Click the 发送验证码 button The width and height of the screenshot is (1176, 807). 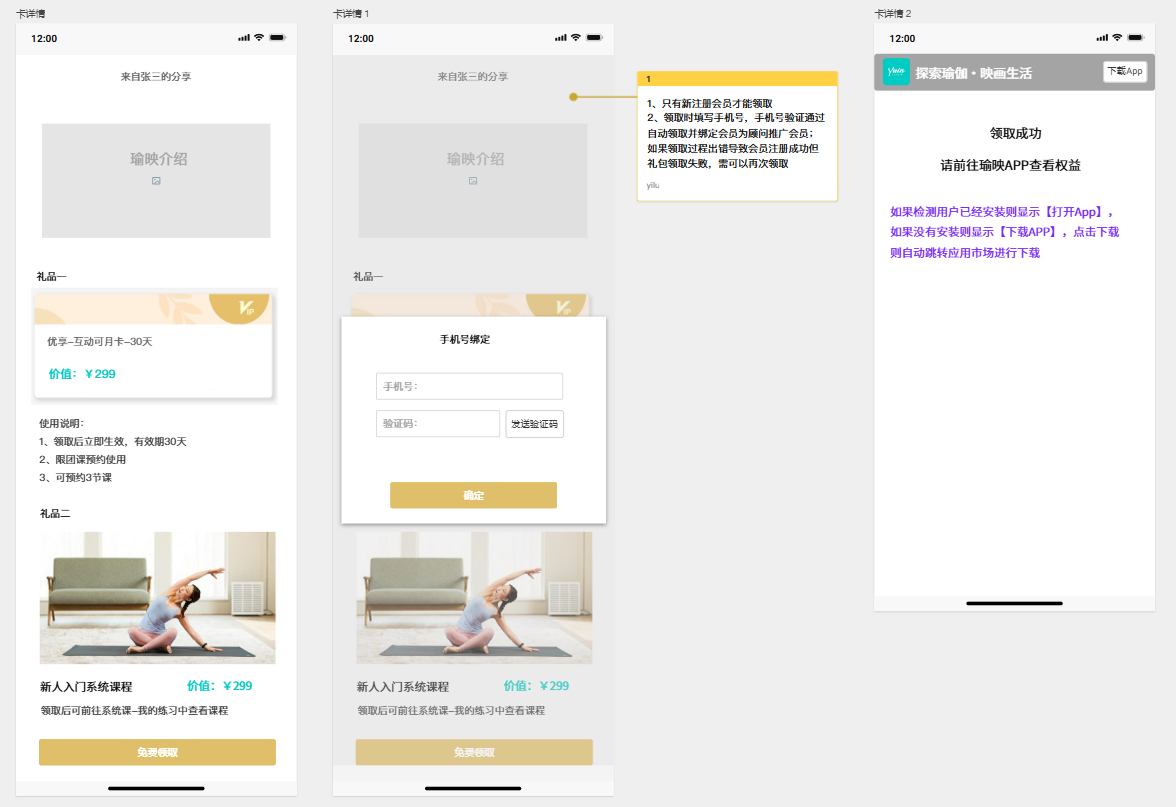(x=534, y=423)
